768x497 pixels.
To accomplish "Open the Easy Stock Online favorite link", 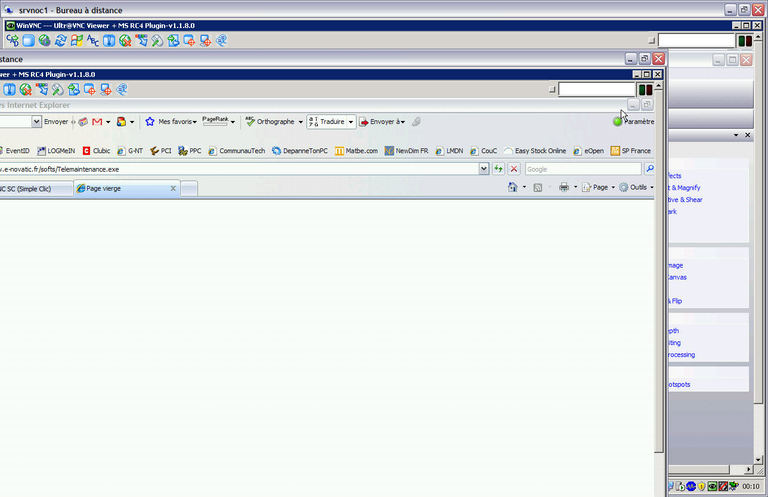I will click(x=535, y=151).
